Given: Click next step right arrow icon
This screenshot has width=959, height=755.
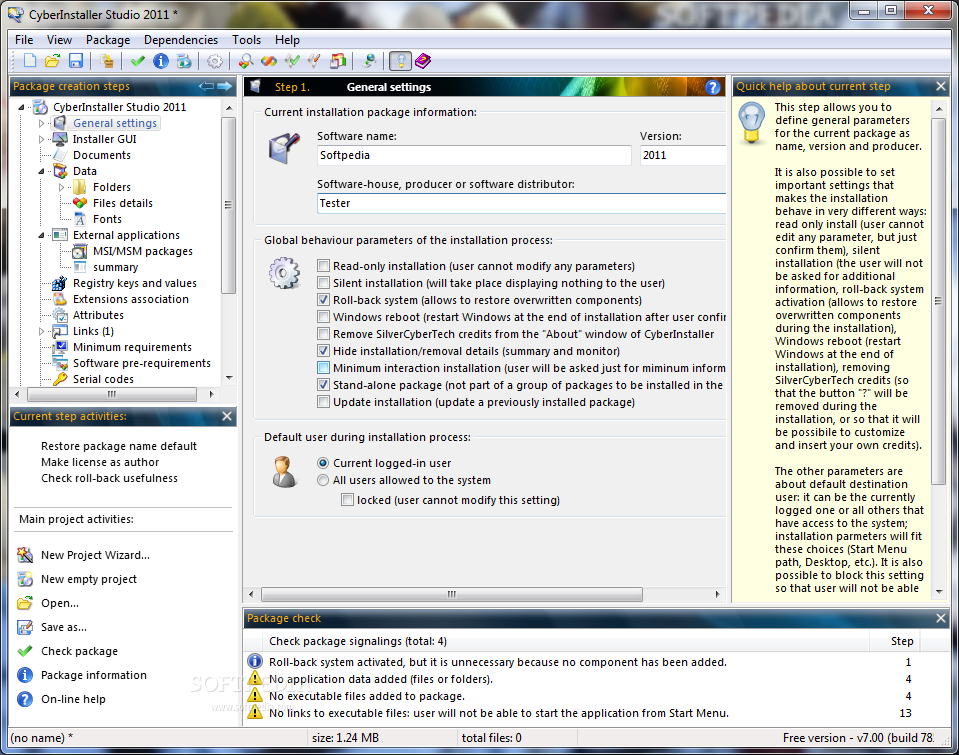Looking at the screenshot, I should click(x=224, y=86).
